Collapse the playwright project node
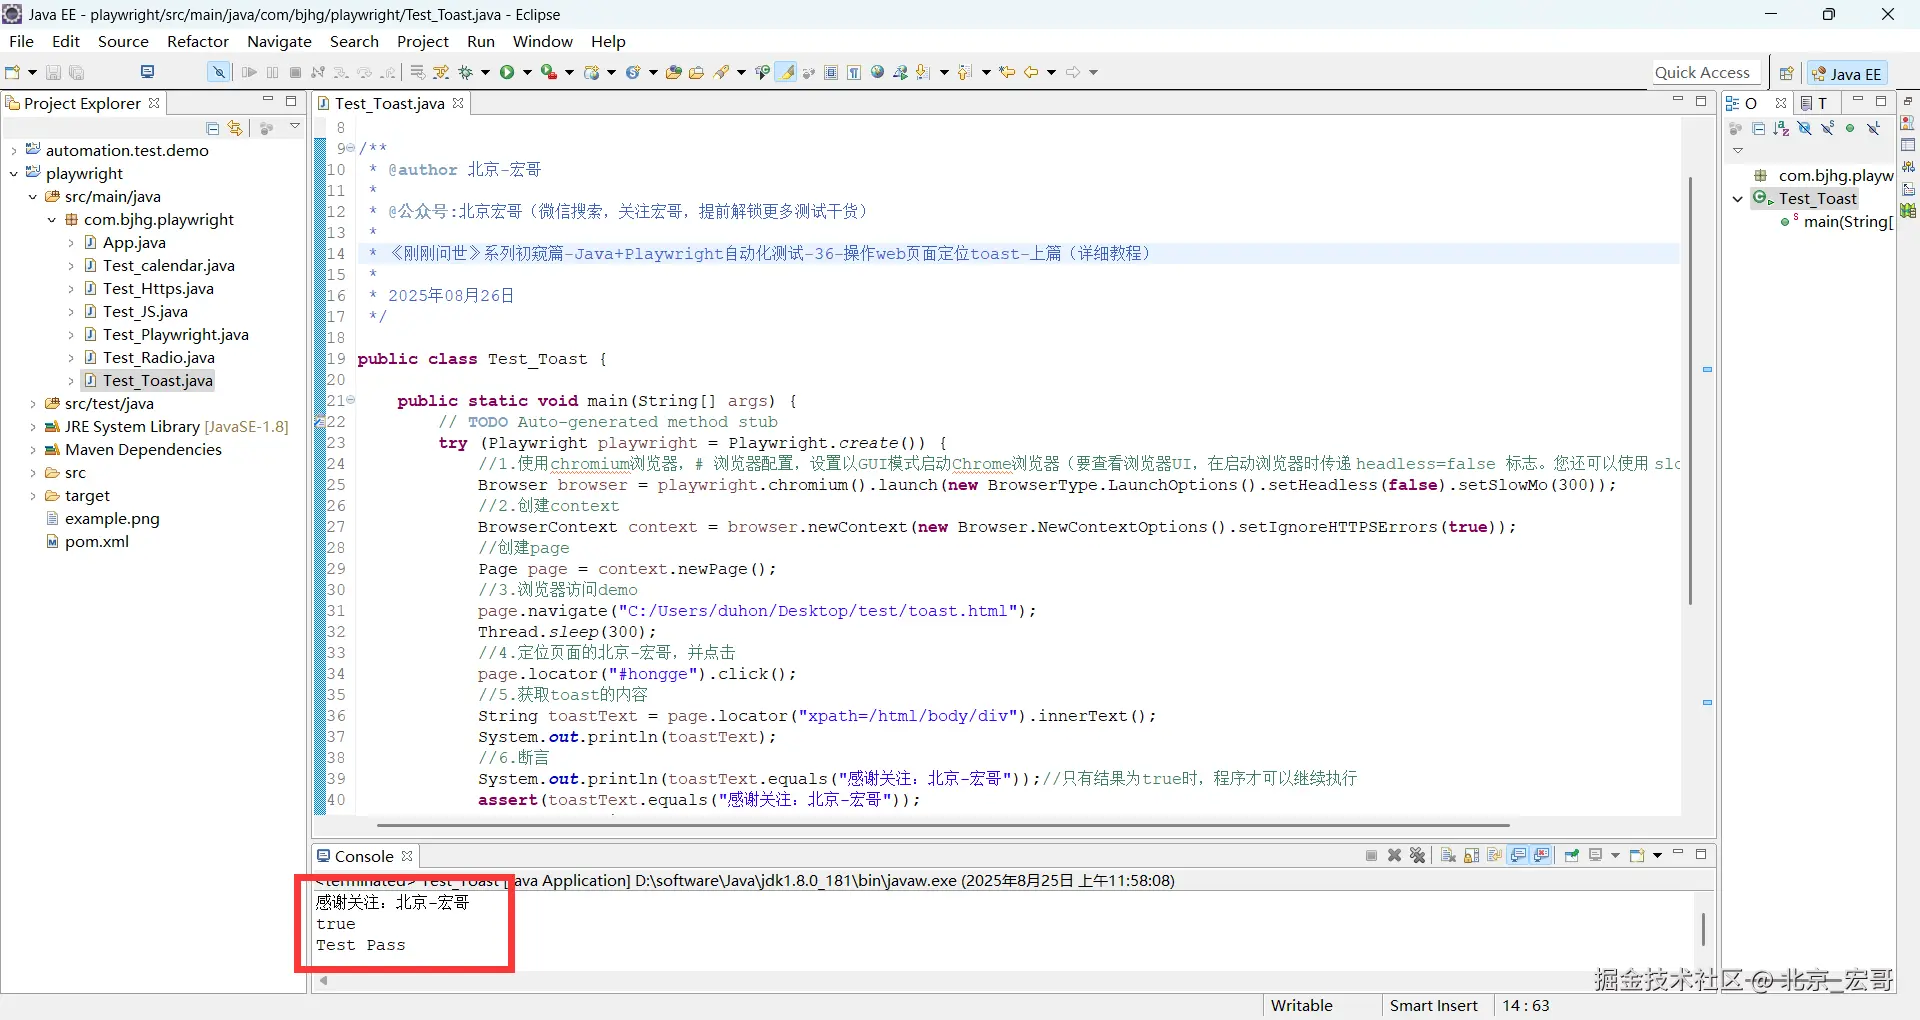This screenshot has height=1020, width=1920. pos(14,174)
